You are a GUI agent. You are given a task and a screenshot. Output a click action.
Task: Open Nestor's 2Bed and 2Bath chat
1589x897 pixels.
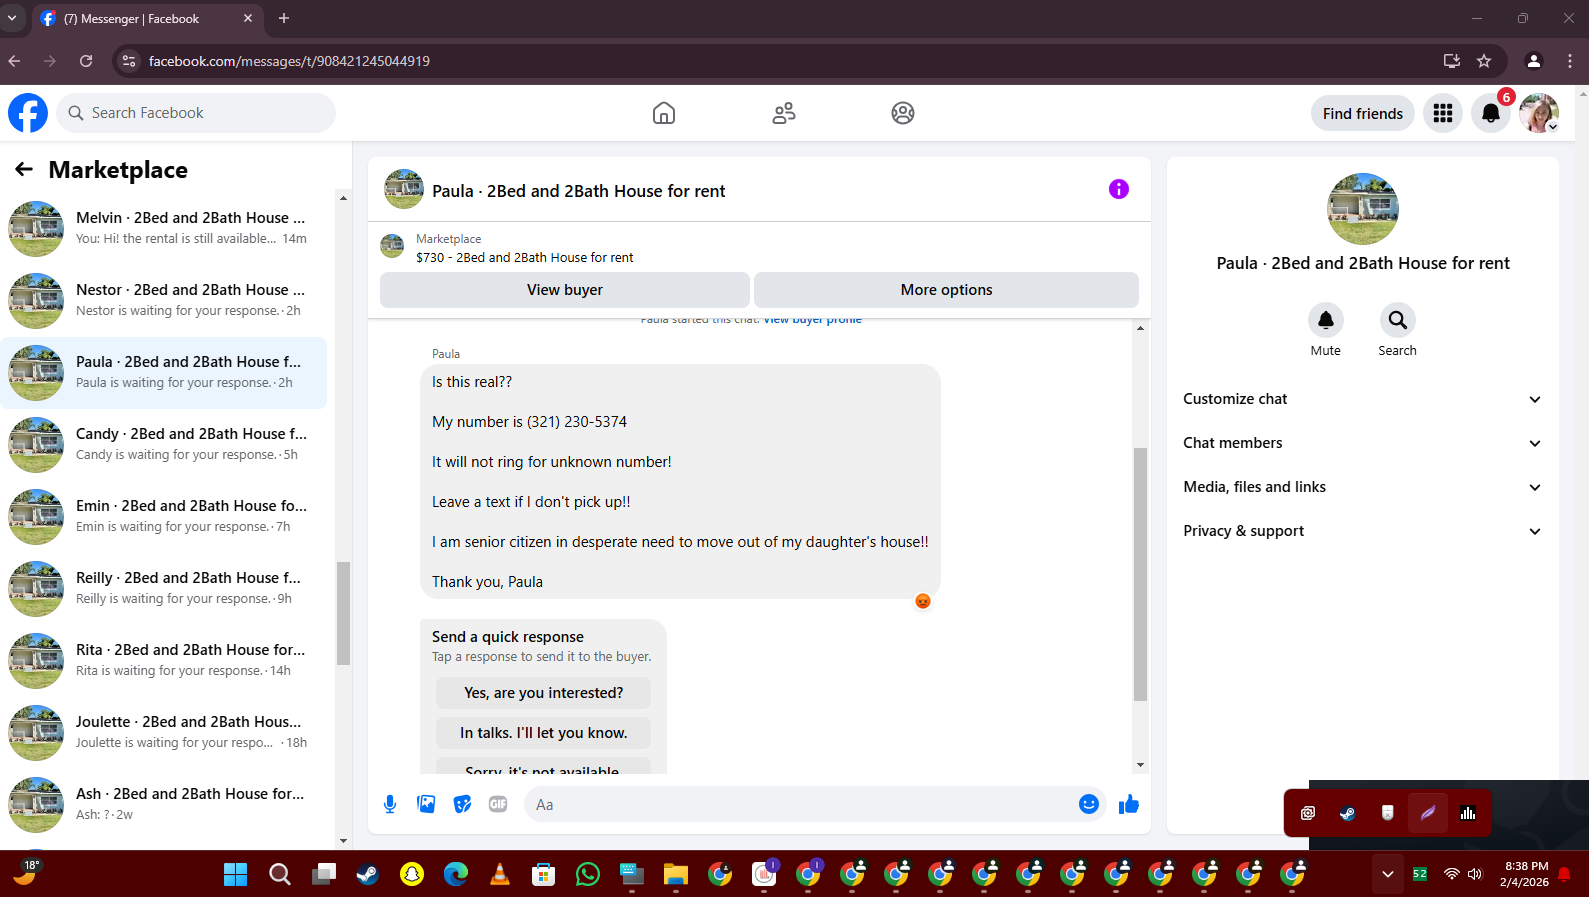pyautogui.click(x=164, y=301)
